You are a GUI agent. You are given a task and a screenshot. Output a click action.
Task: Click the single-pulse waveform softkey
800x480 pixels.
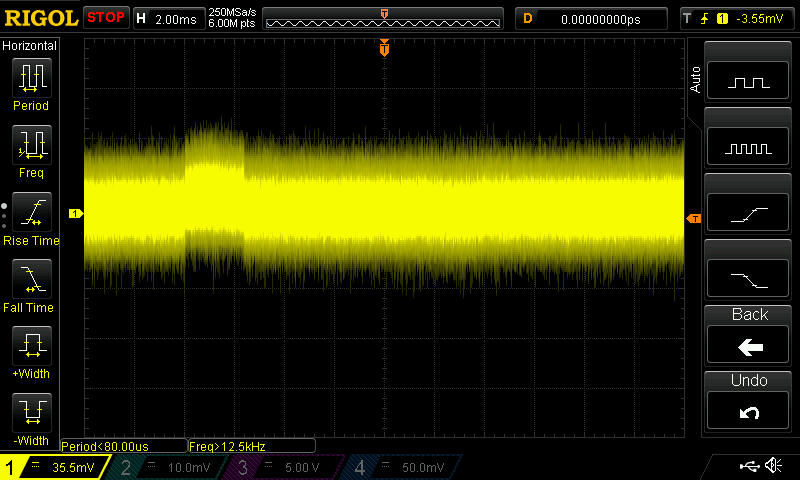point(747,80)
